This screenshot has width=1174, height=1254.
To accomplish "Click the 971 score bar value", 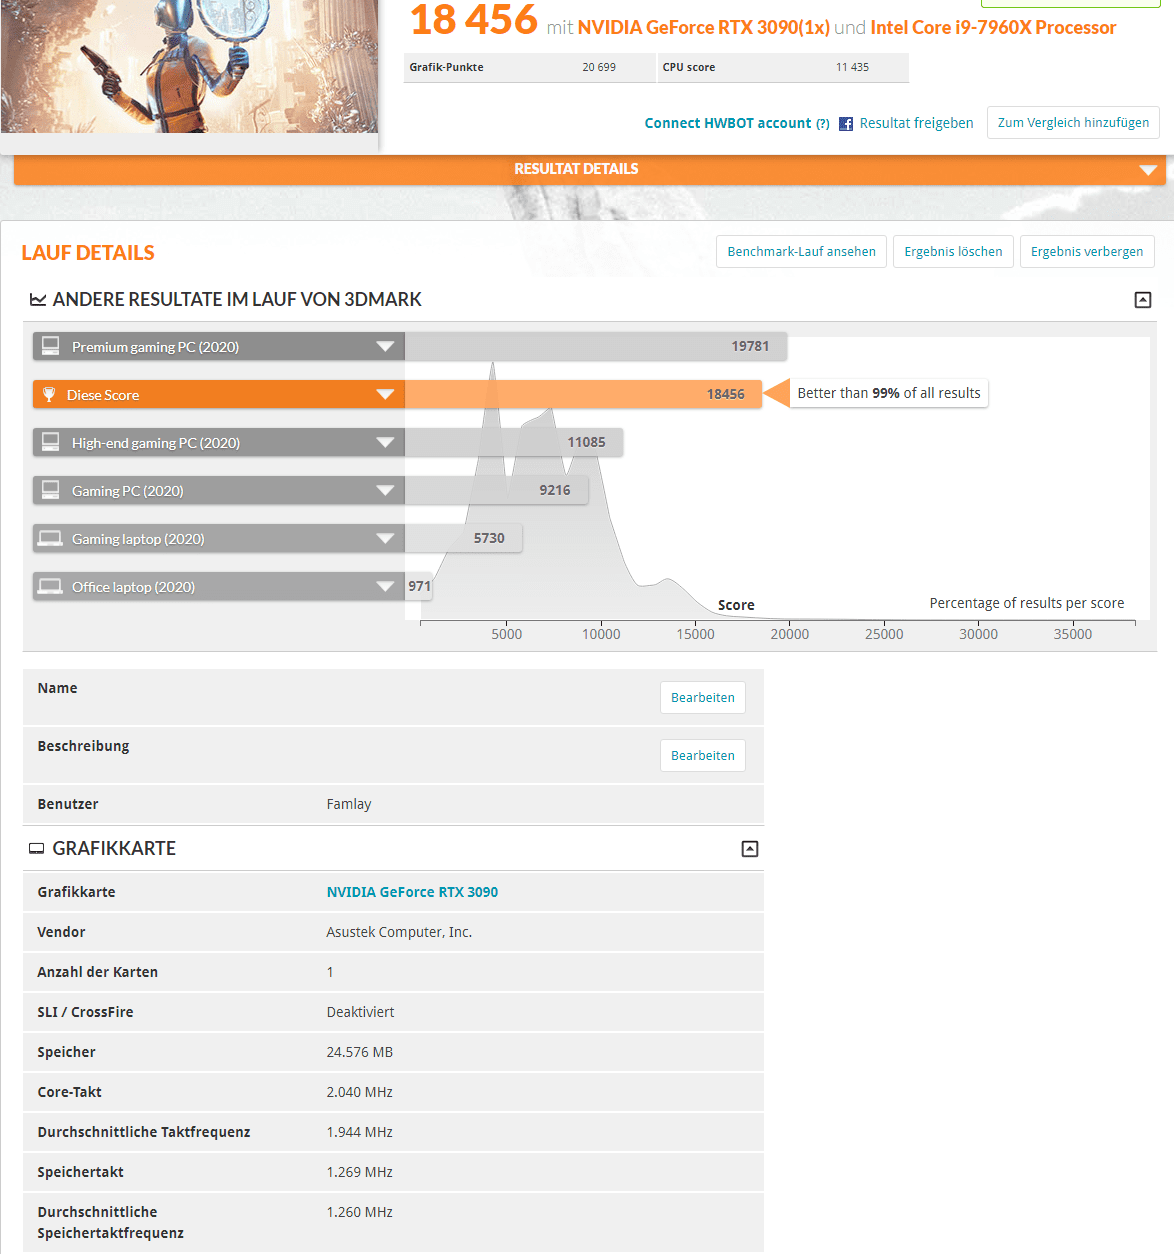I will click(x=419, y=586).
